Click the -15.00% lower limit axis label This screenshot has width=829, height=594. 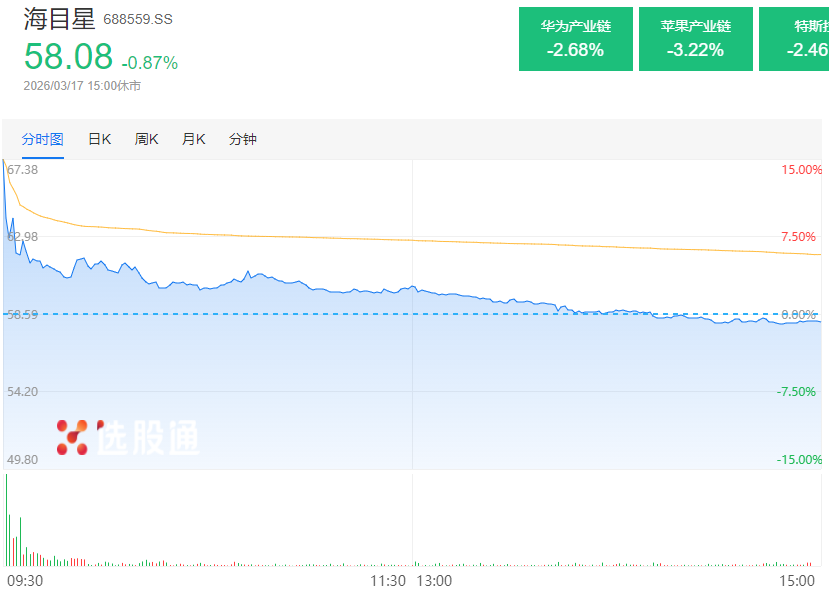pyautogui.click(x=799, y=460)
